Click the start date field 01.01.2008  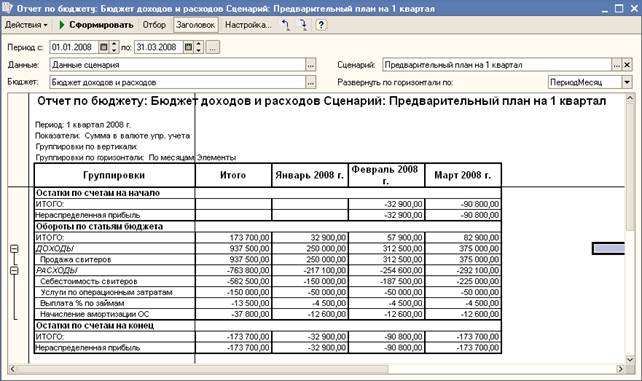75,47
